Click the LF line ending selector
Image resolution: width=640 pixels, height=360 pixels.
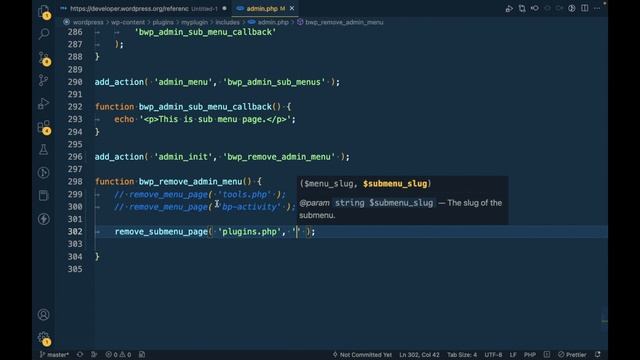[x=513, y=355]
